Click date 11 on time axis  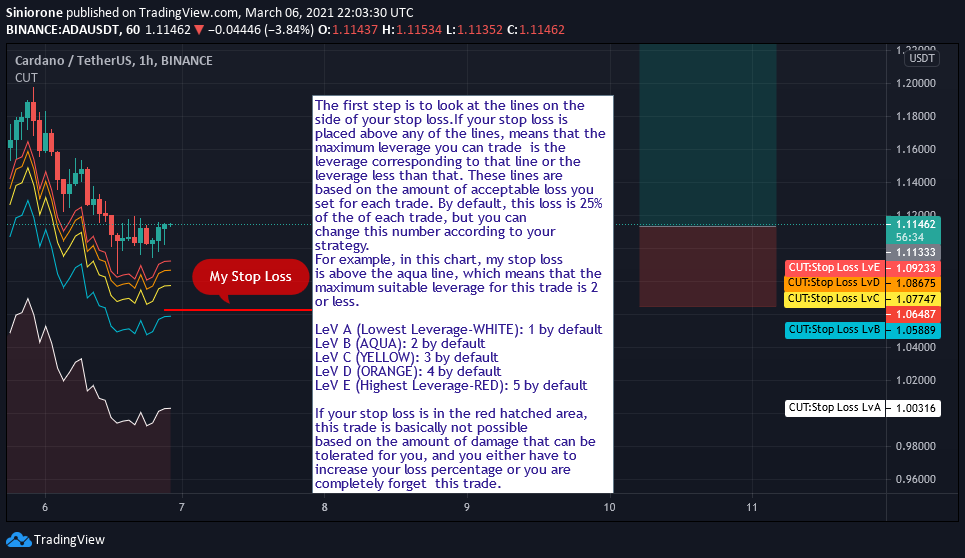click(x=752, y=508)
